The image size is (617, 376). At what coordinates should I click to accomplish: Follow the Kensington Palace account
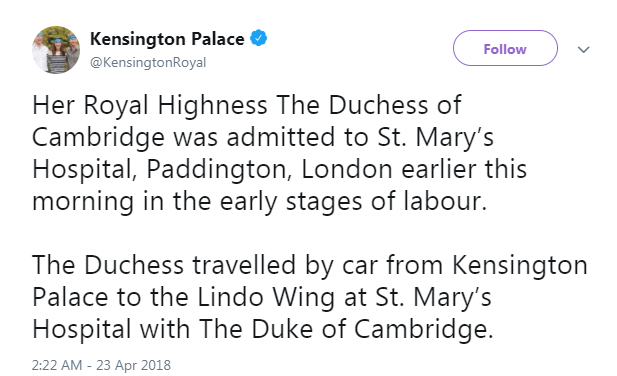(505, 48)
